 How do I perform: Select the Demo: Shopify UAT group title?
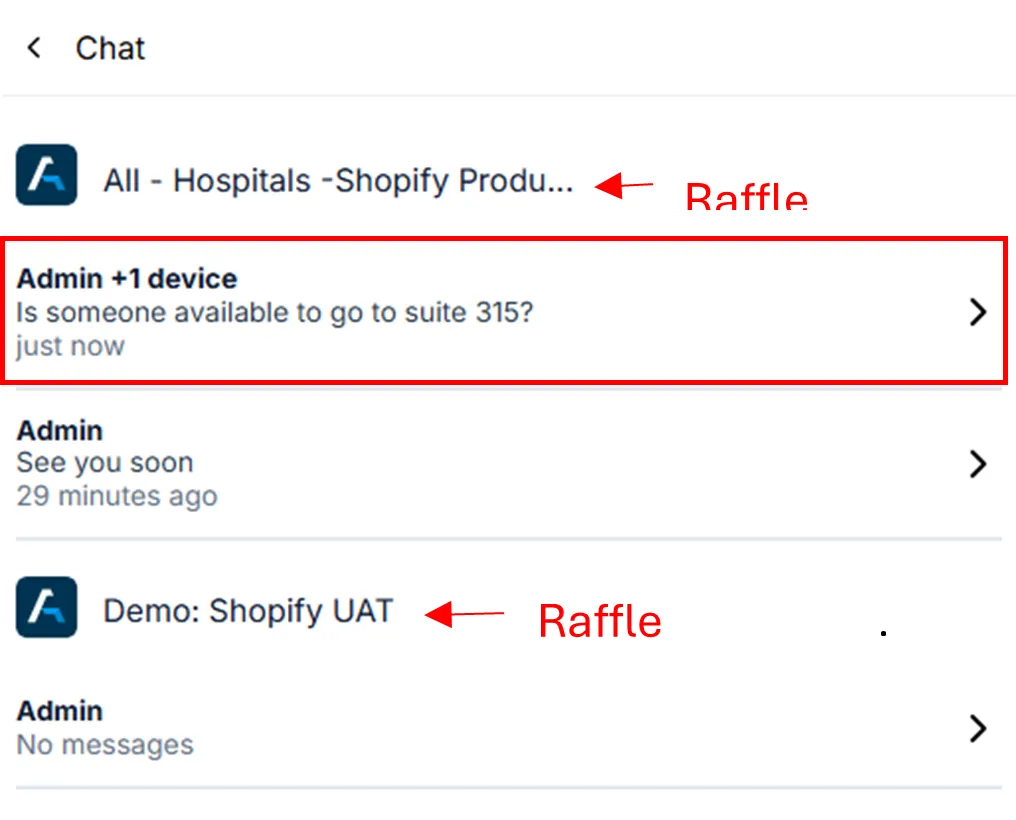248,611
